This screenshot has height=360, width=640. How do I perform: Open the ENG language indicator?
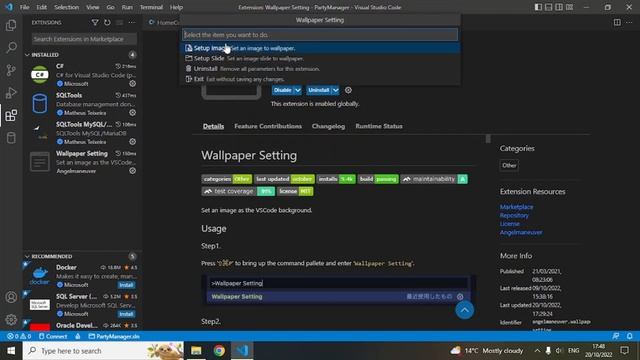coord(573,351)
